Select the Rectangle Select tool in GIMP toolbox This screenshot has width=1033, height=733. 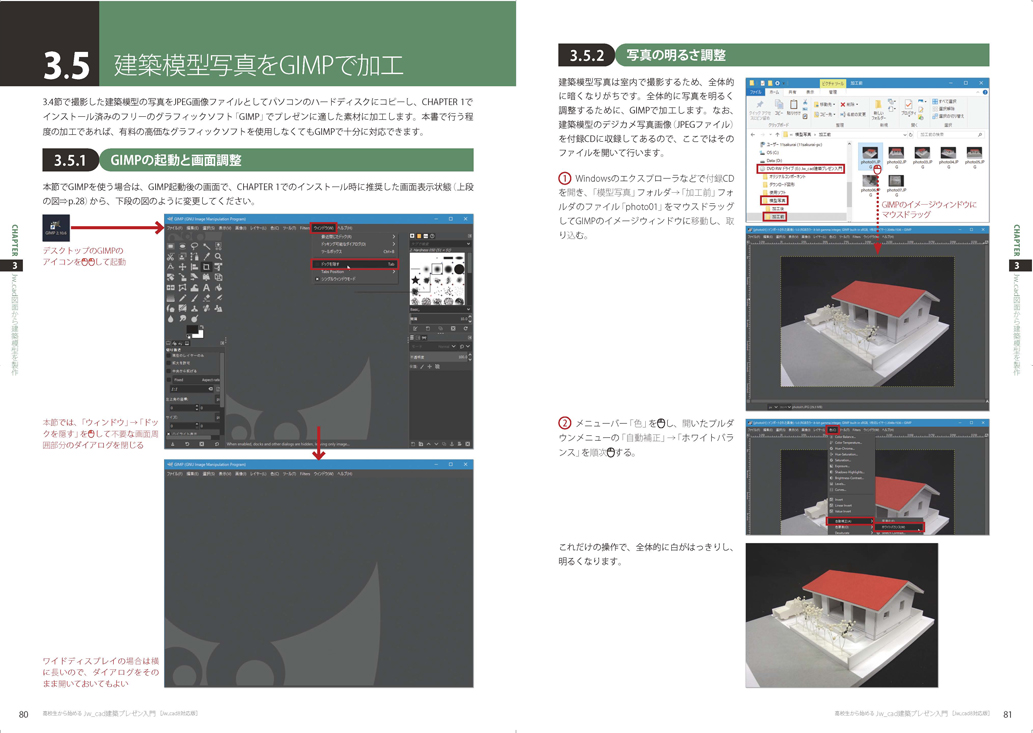[171, 246]
